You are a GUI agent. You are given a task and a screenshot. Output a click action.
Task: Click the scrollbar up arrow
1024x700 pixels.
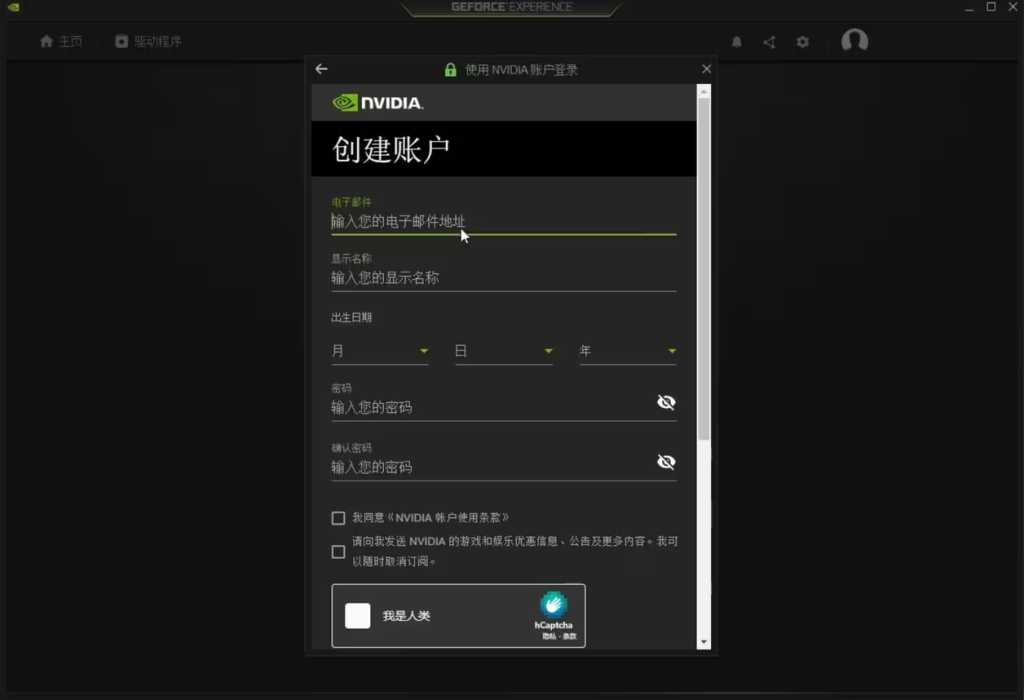tap(703, 92)
